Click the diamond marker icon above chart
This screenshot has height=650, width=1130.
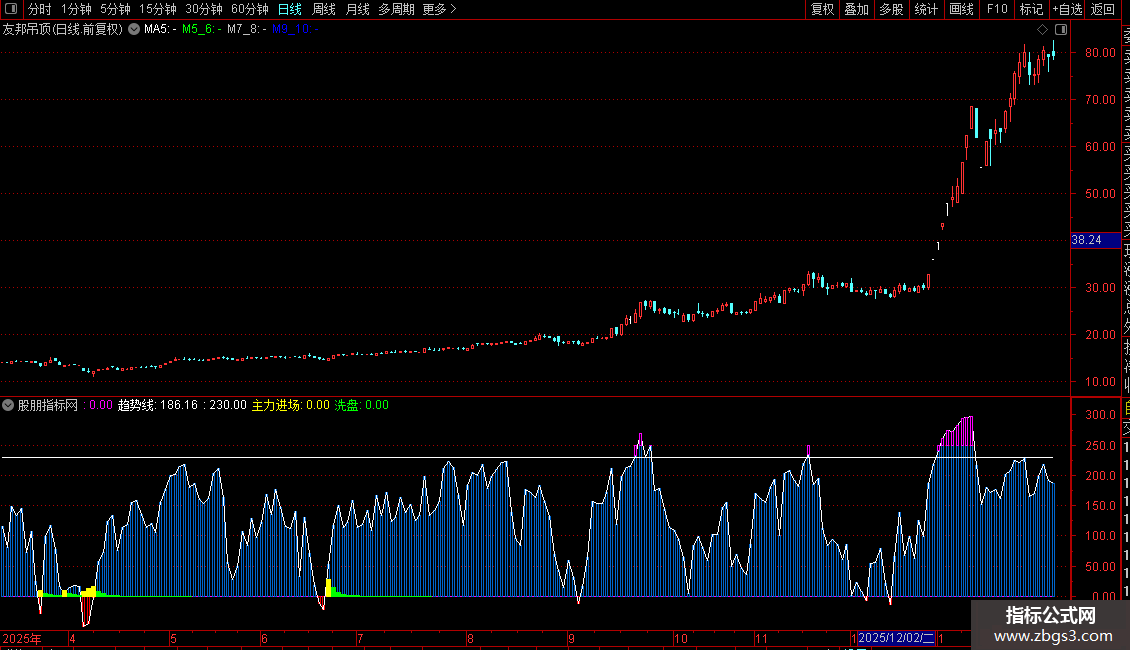tap(1042, 30)
